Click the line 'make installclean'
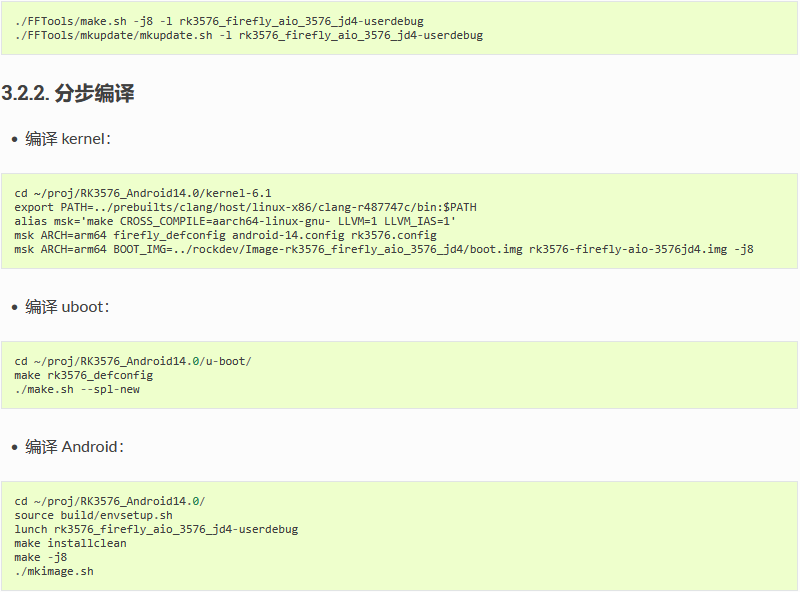The height and width of the screenshot is (592, 800). pyautogui.click(x=70, y=544)
